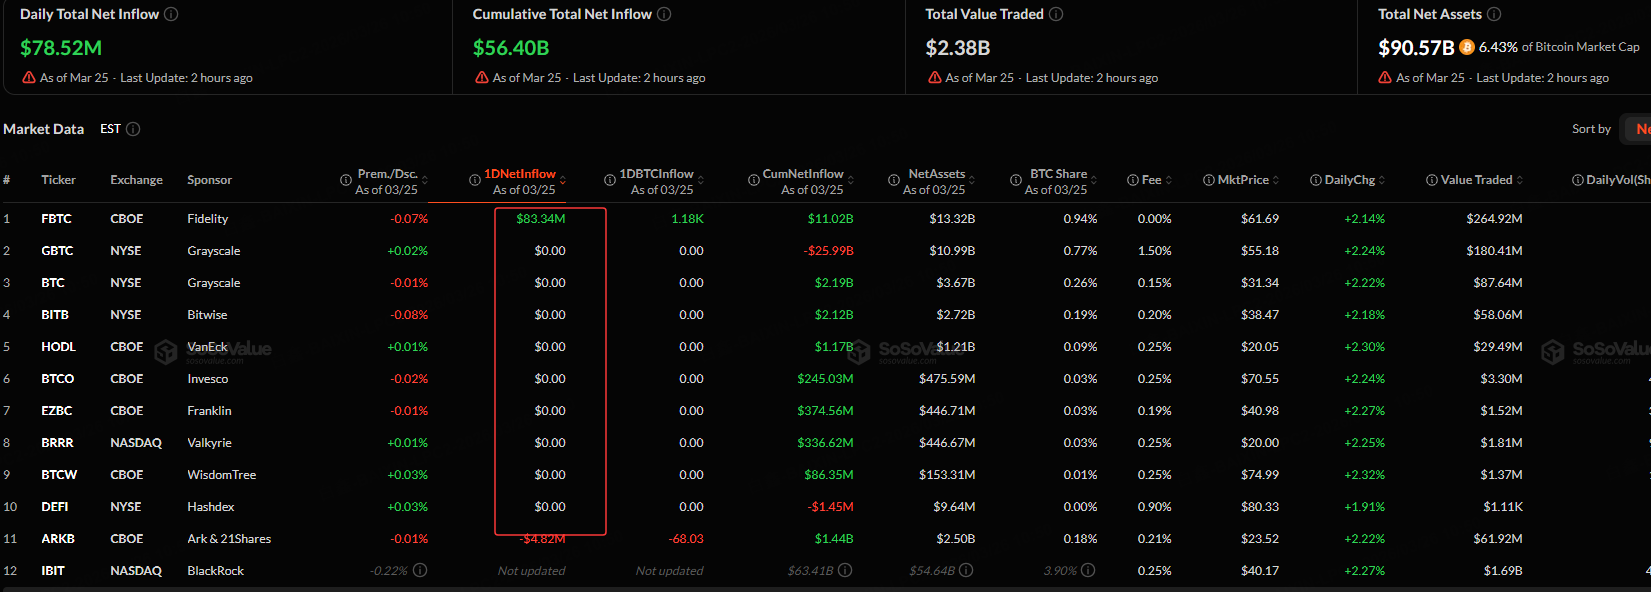Screen dimensions: 1651x592
Task: Click the horizontal scrollbar below the table
Action: coord(825,589)
